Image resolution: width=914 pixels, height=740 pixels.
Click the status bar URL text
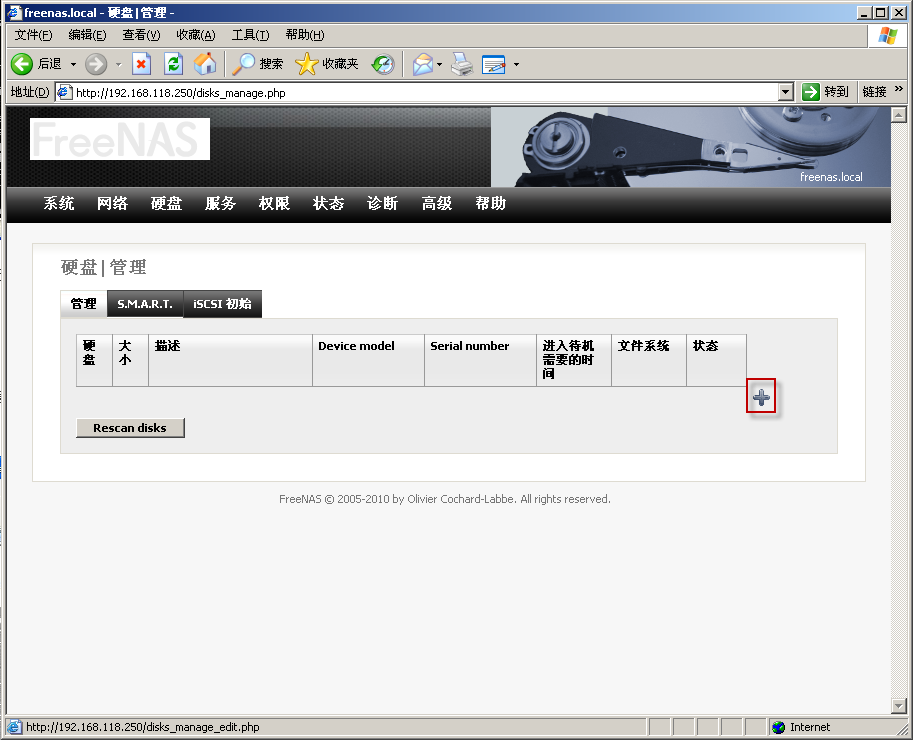[143, 727]
